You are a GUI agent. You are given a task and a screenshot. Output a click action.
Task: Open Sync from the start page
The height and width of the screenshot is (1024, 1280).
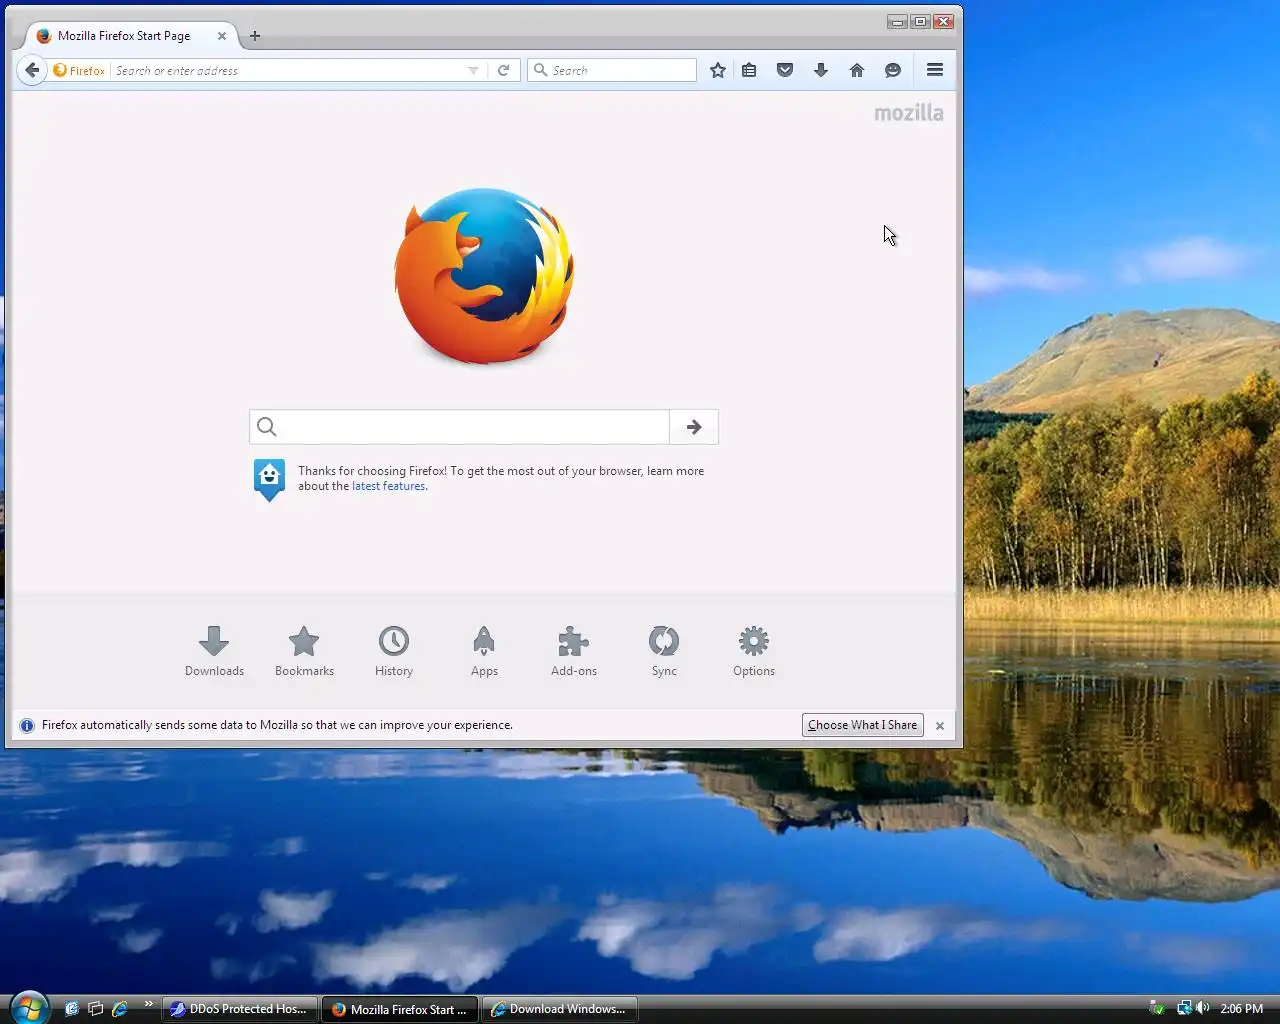point(664,651)
